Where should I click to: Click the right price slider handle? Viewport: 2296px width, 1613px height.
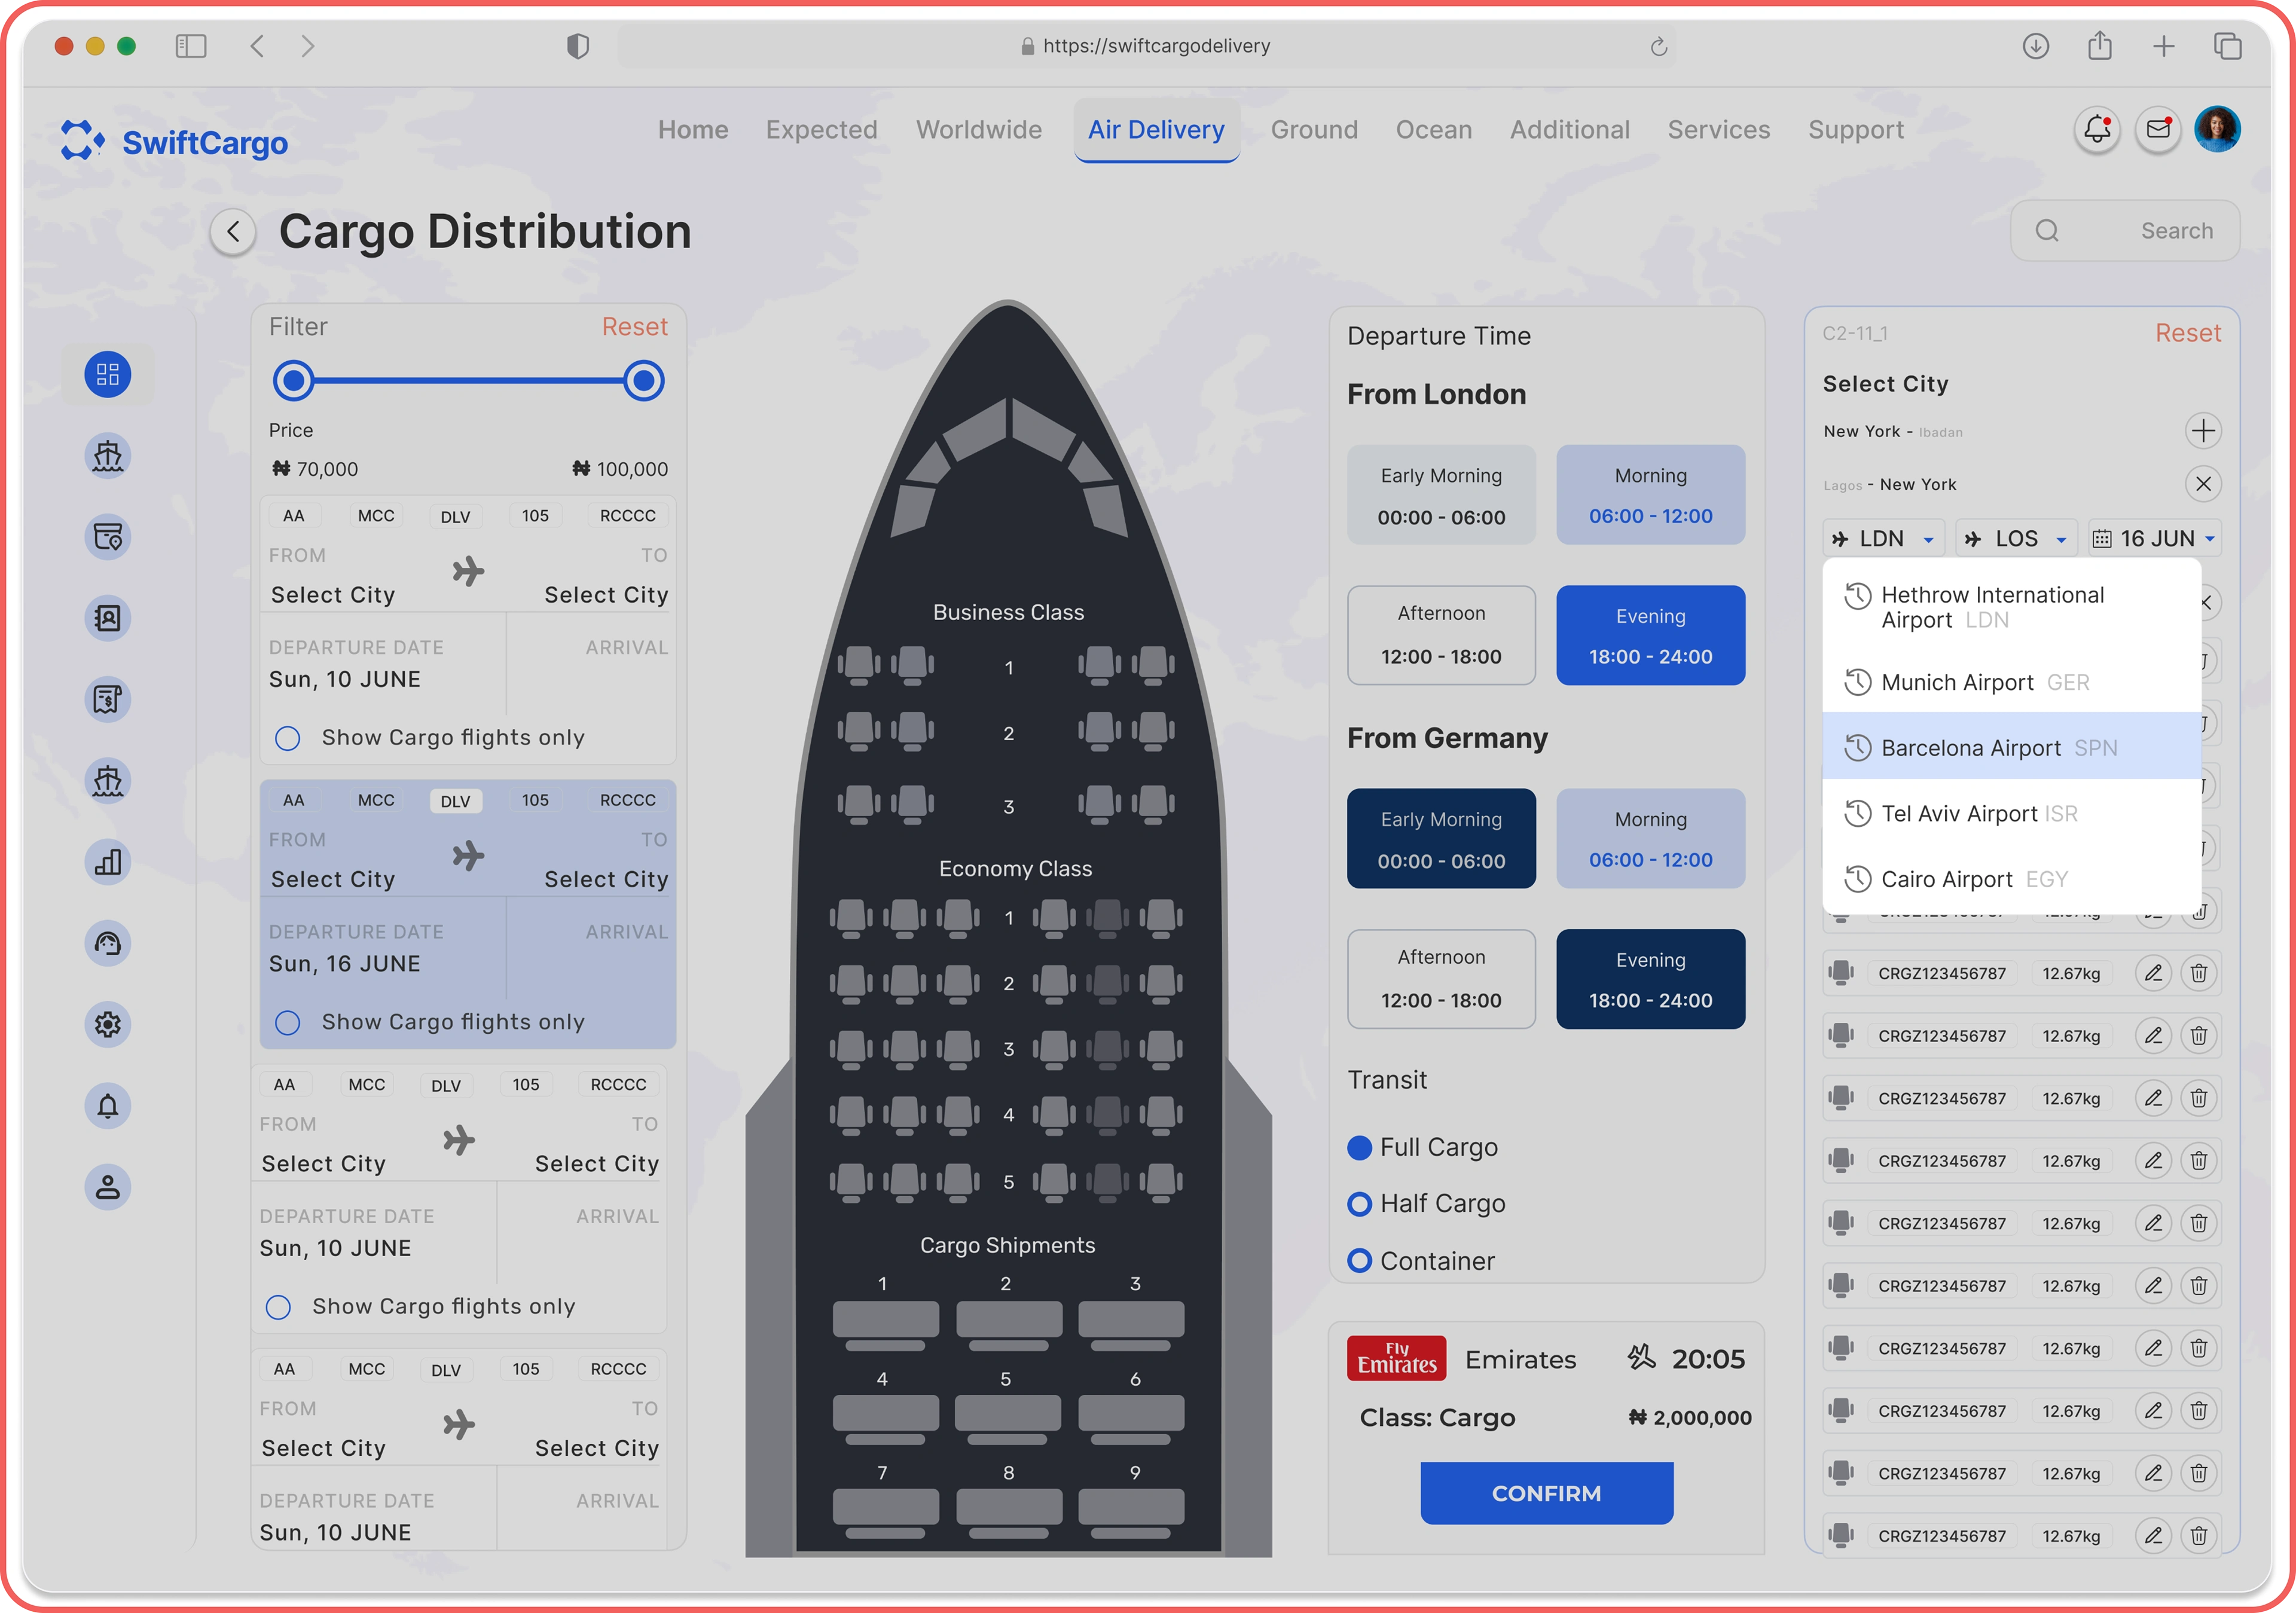pyautogui.click(x=644, y=381)
